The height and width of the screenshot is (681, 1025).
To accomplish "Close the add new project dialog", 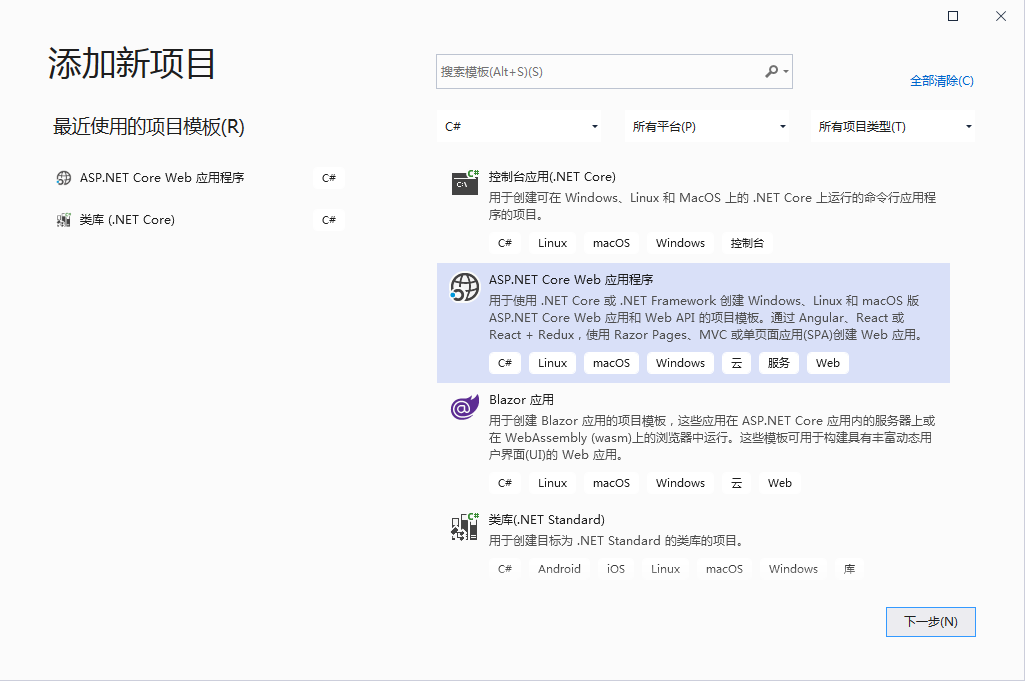I will 1001,16.
